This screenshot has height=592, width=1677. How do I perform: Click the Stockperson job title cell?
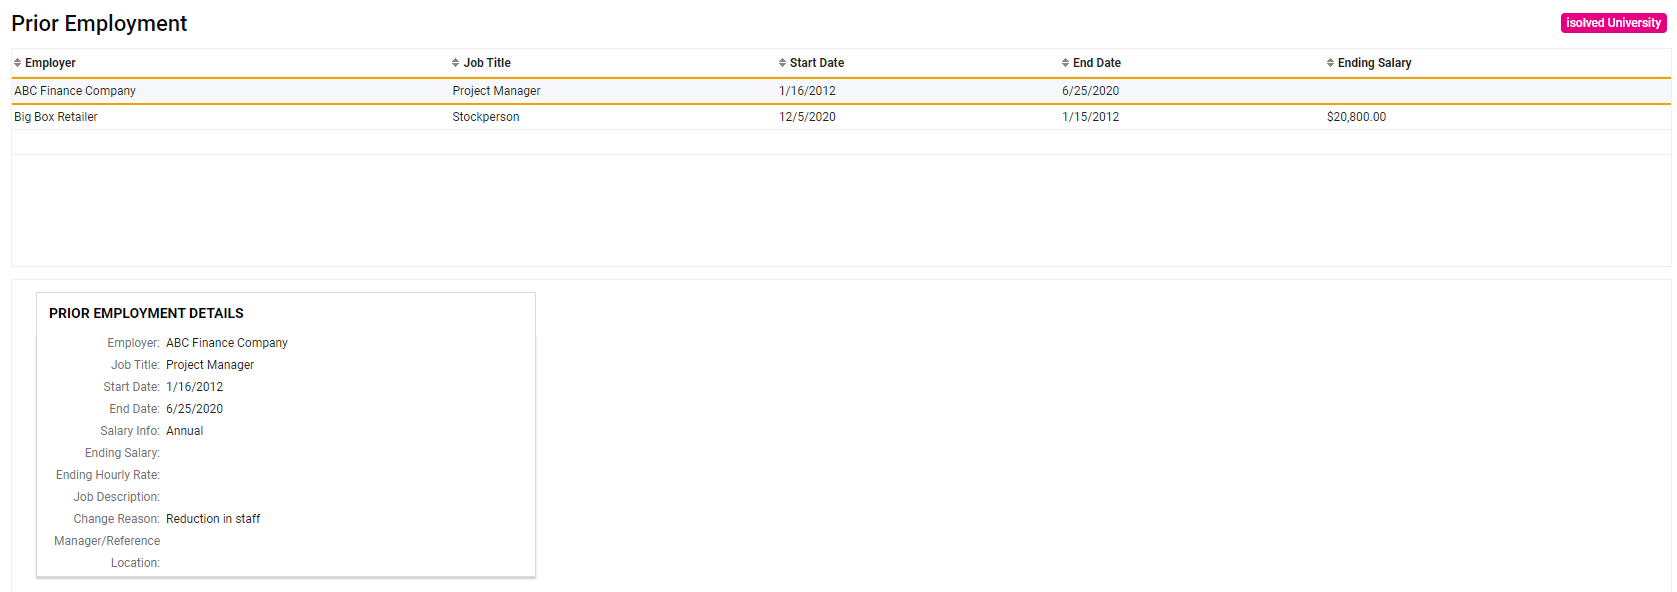486,117
